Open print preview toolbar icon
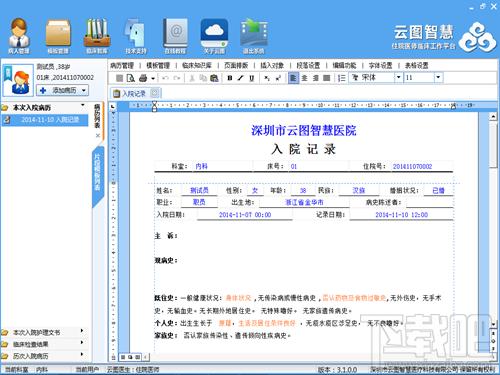Image resolution: width=500 pixels, height=375 pixels. (131, 78)
